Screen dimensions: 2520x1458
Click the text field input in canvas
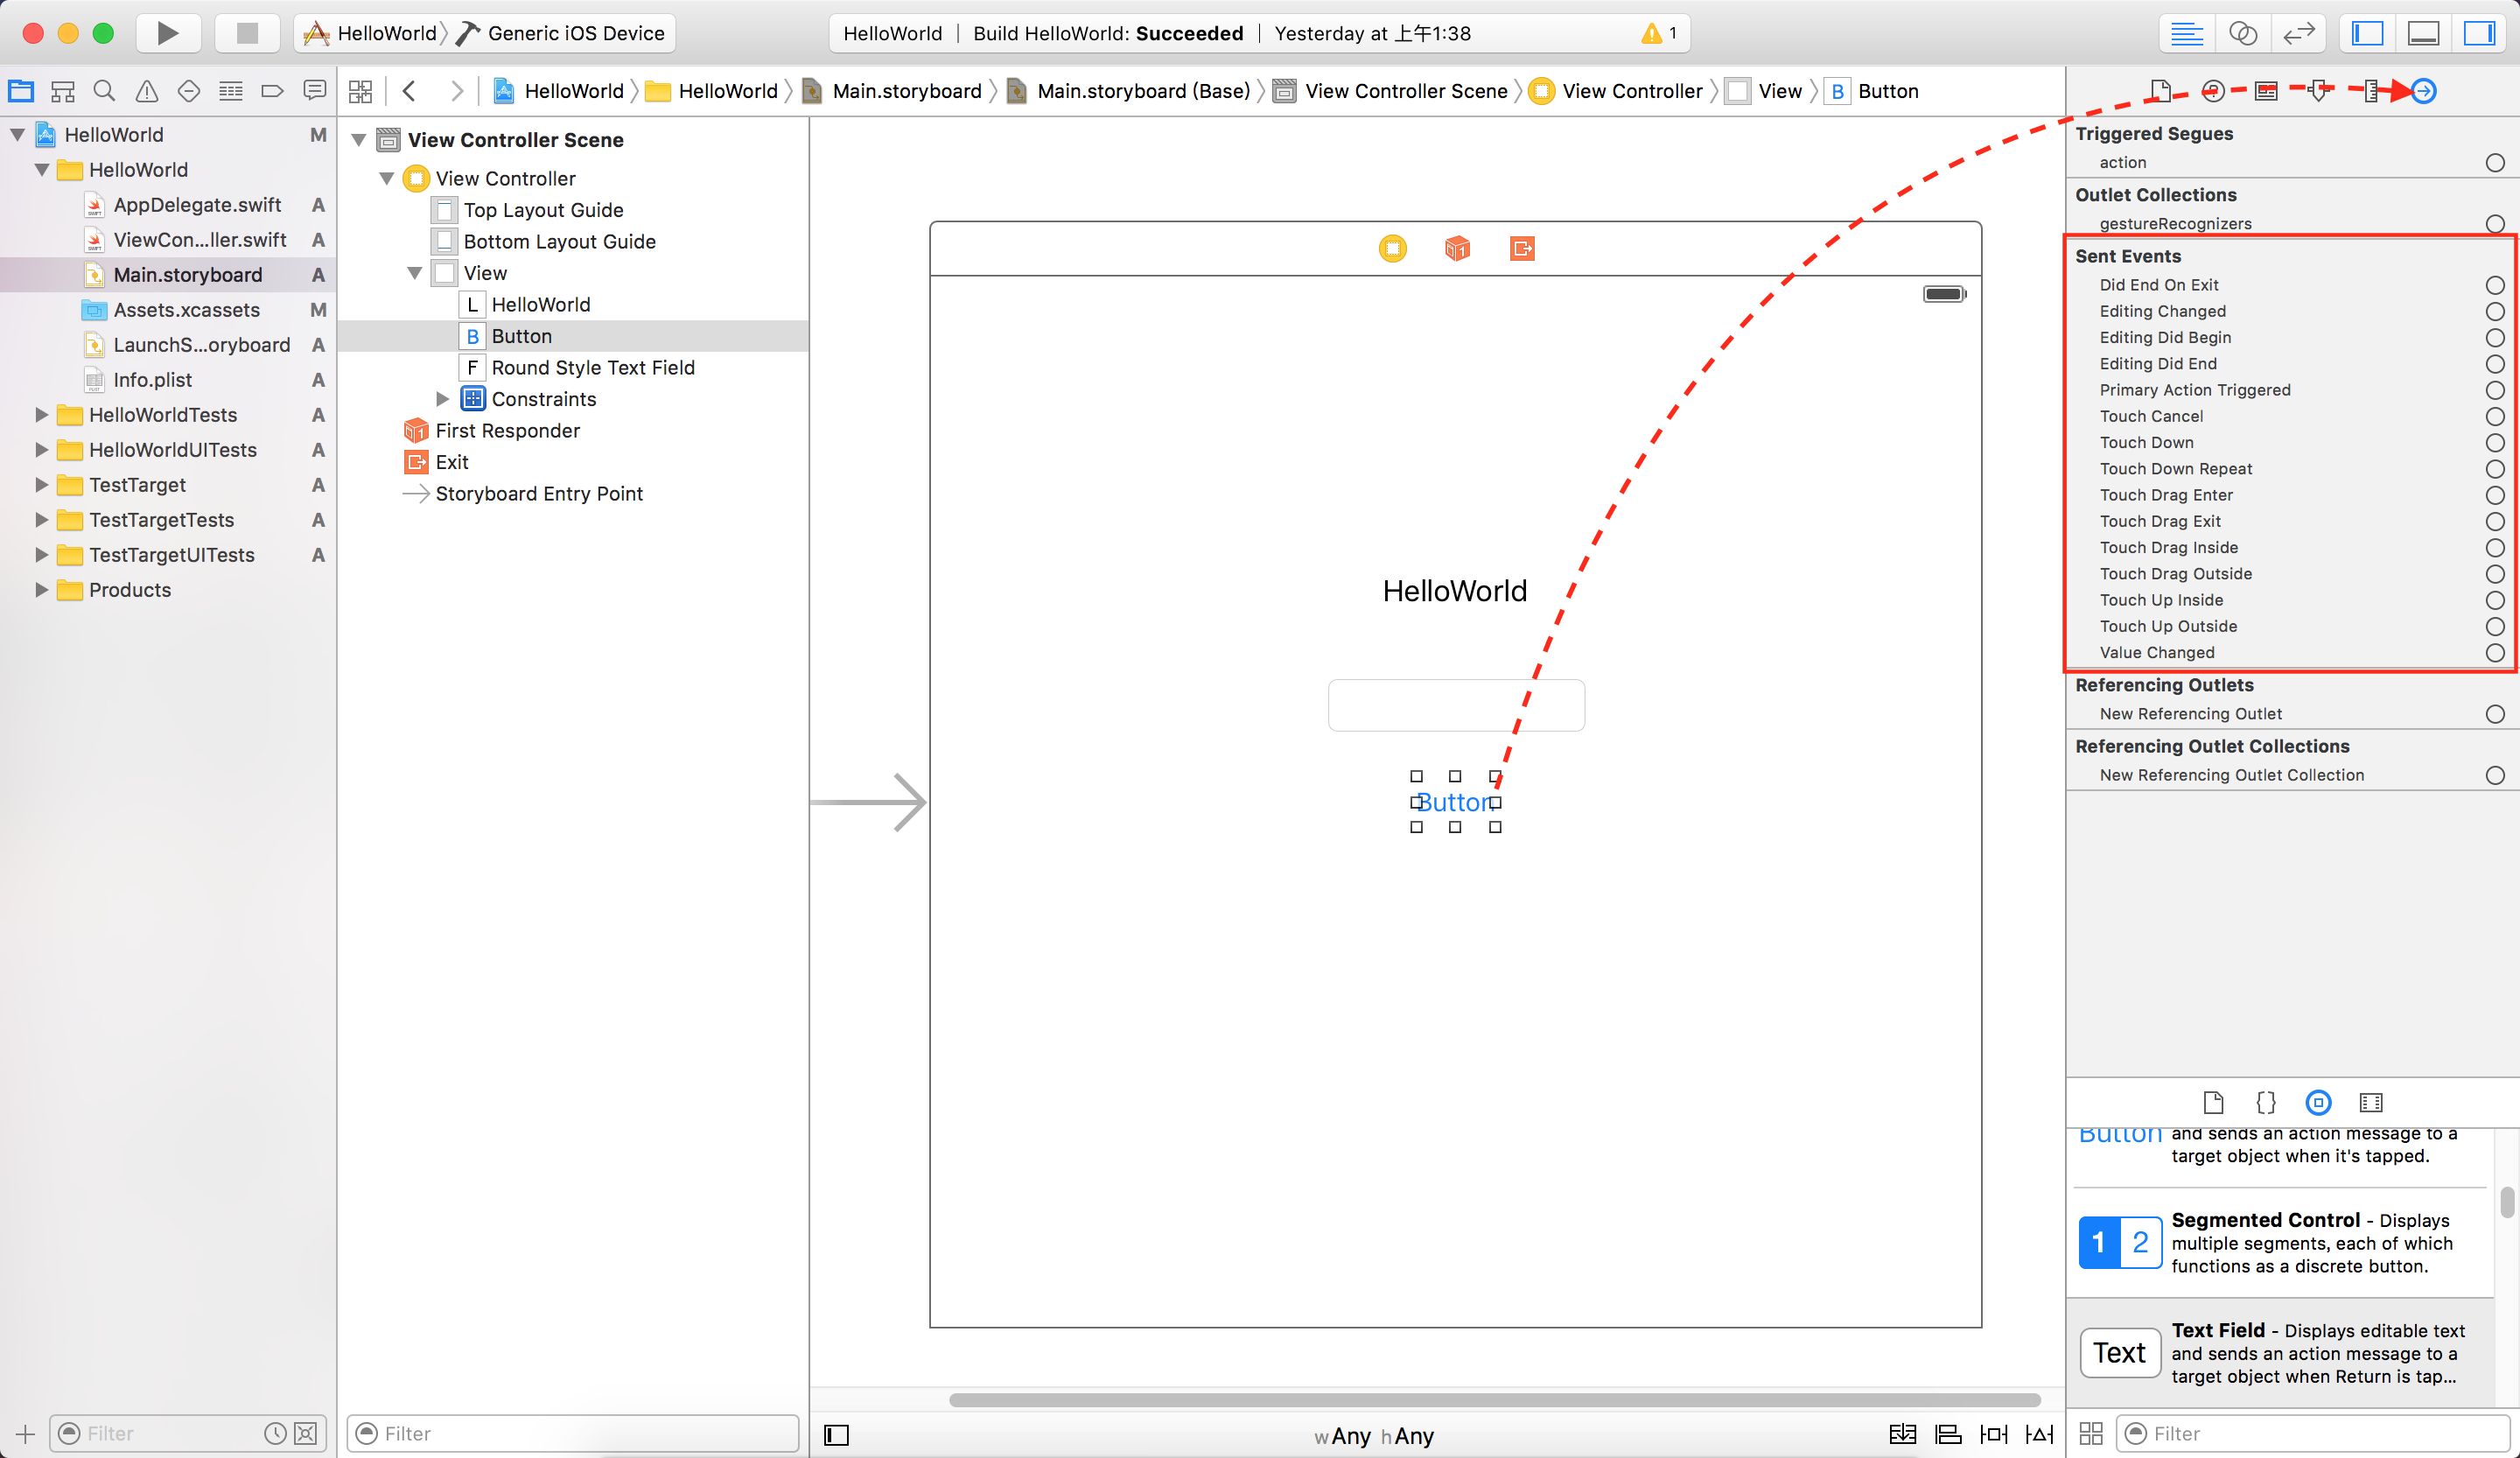coord(1454,703)
